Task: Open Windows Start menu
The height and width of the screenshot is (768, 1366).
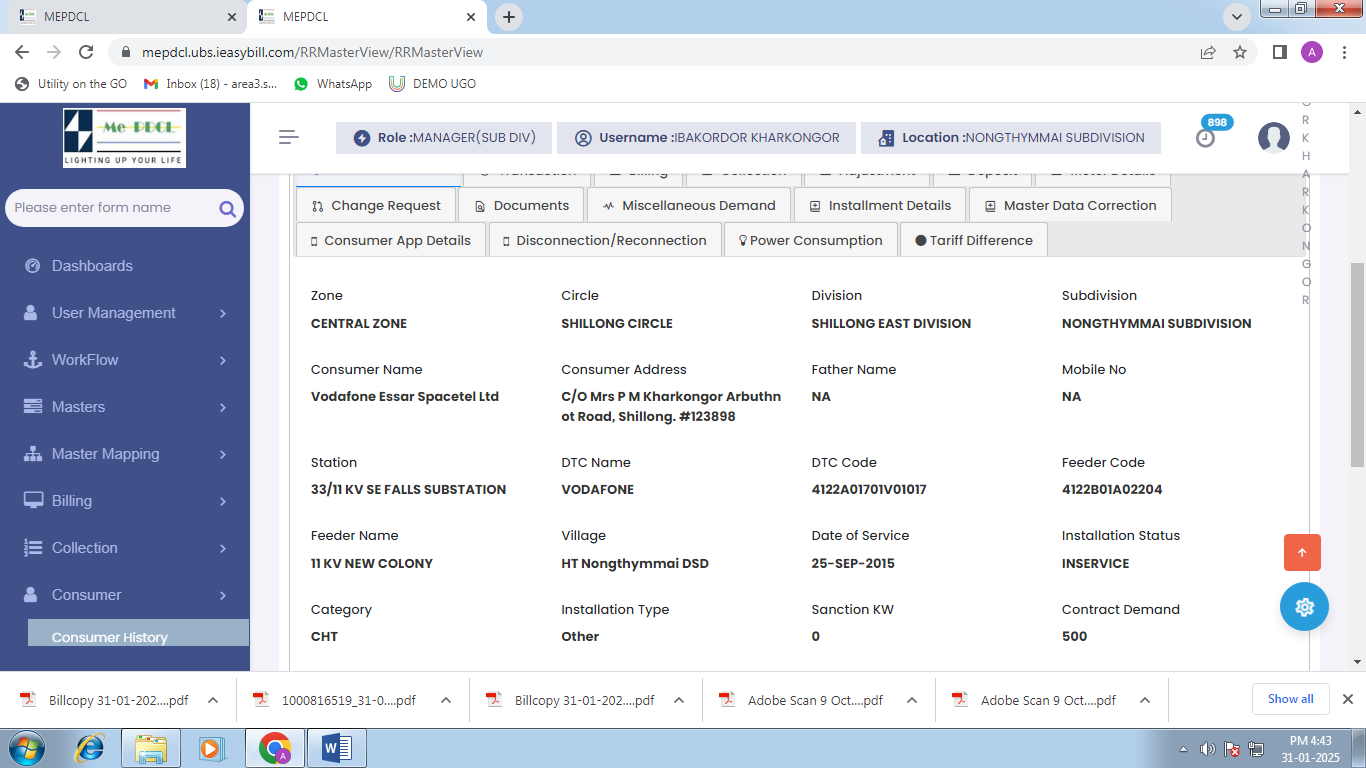Action: (25, 748)
